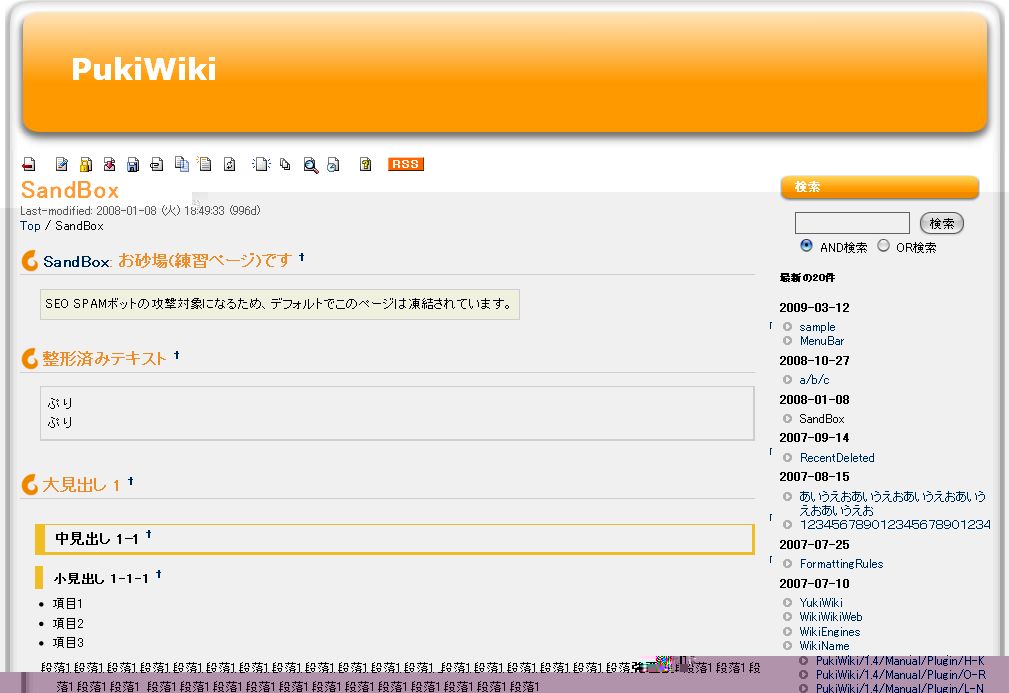Open the FormattingRules link in sidebar
1009x693 pixels.
coord(841,564)
